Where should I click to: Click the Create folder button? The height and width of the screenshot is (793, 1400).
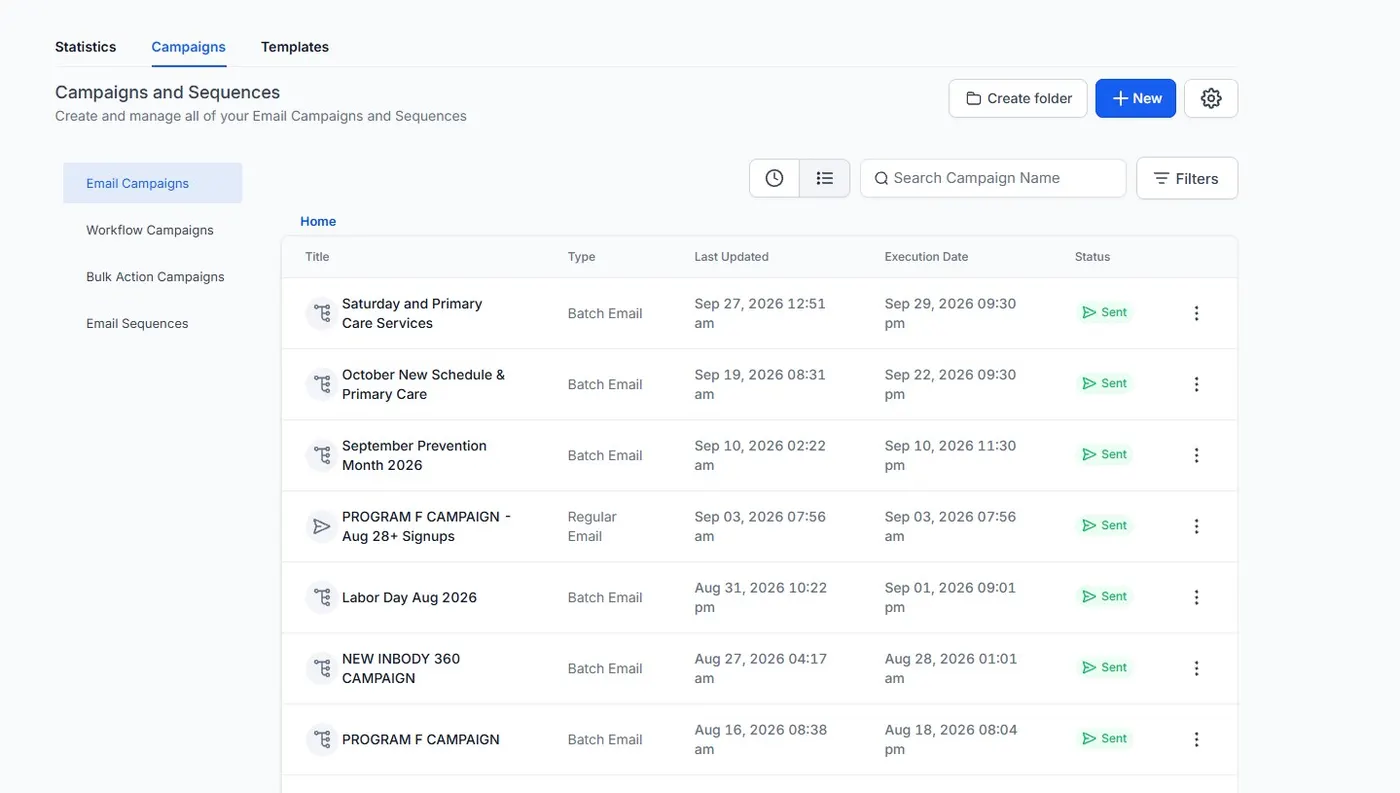(x=1018, y=98)
